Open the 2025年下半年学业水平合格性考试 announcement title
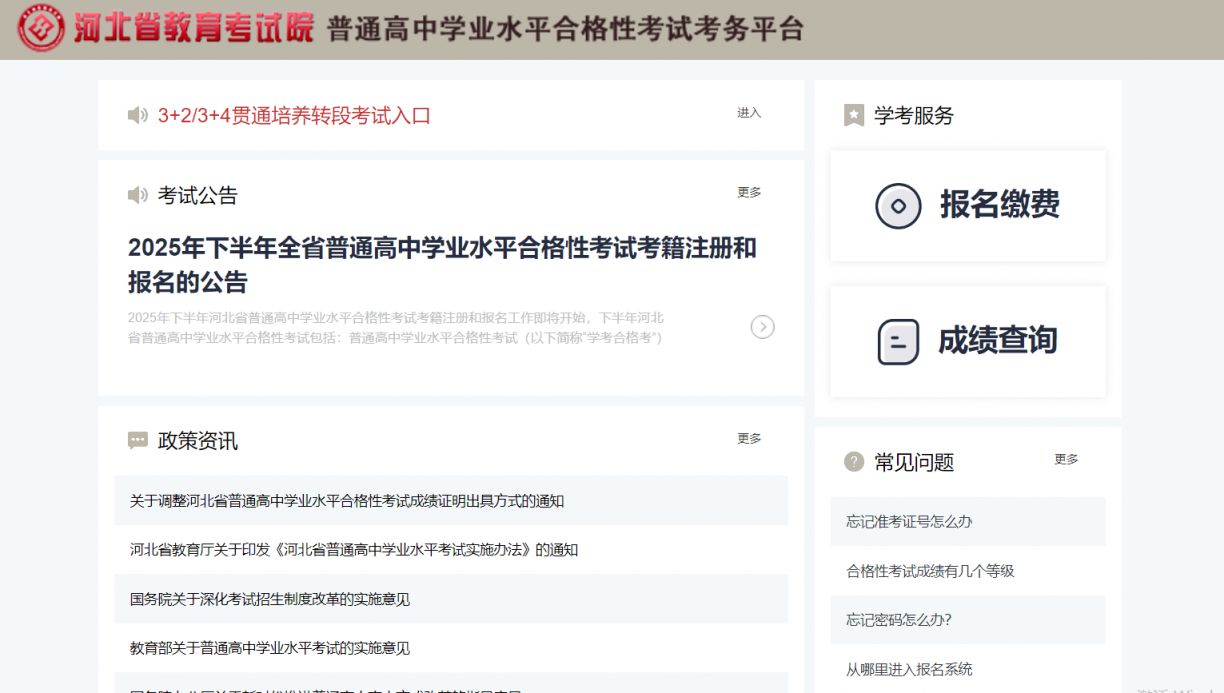Screen dimensions: 1224x693 (442, 265)
